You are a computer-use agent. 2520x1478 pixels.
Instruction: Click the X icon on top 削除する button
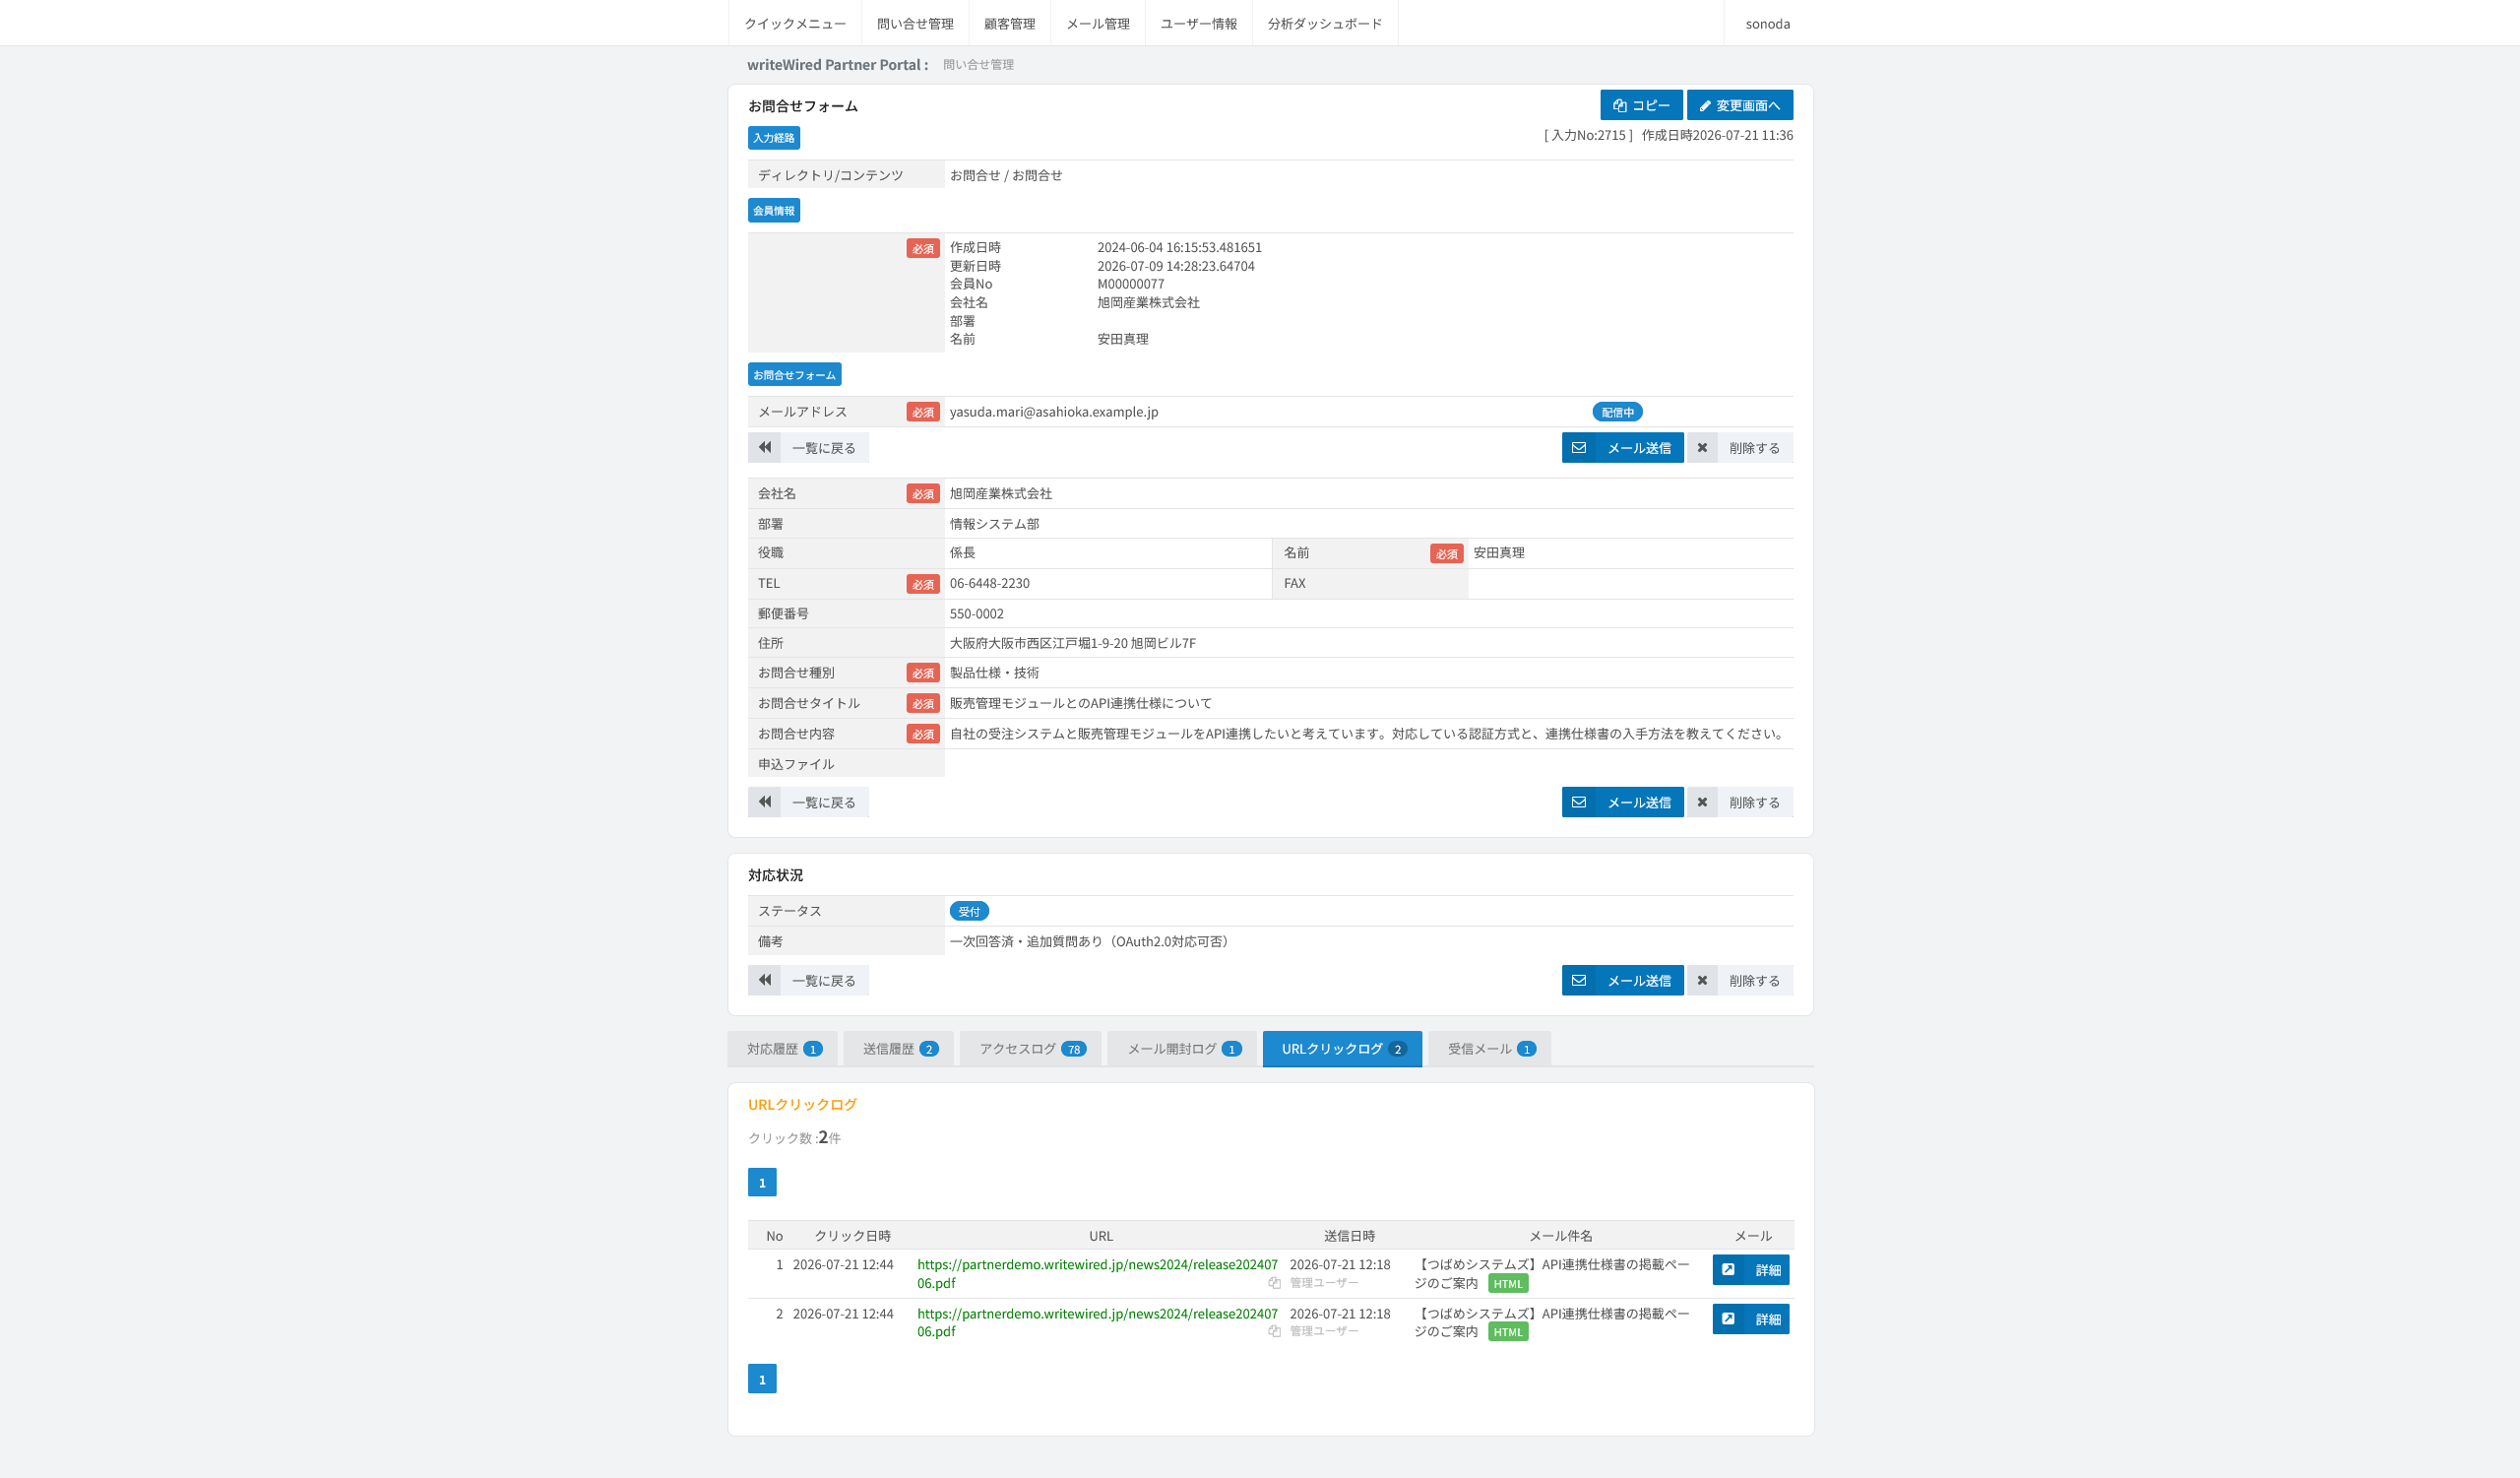pos(1702,447)
